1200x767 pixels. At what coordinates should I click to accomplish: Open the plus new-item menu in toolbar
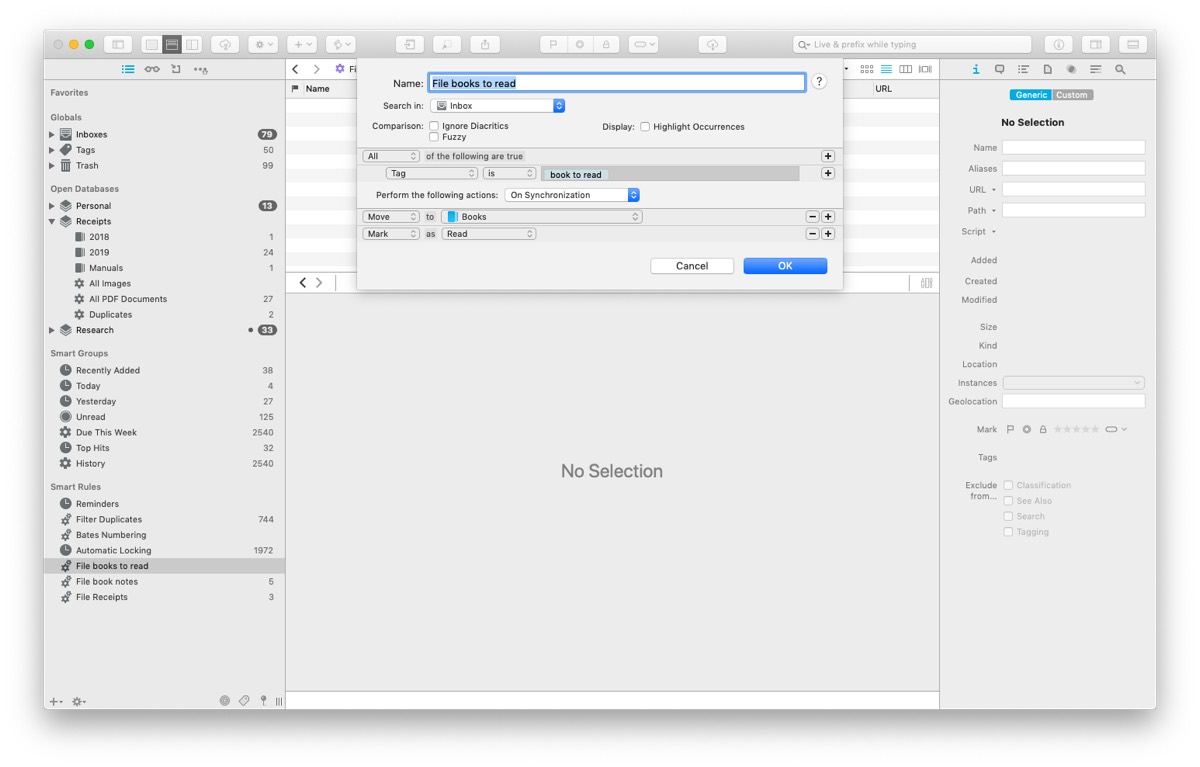coord(301,45)
